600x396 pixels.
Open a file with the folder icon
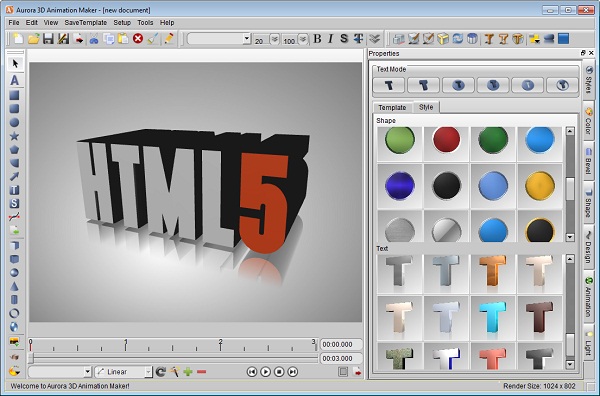point(33,39)
